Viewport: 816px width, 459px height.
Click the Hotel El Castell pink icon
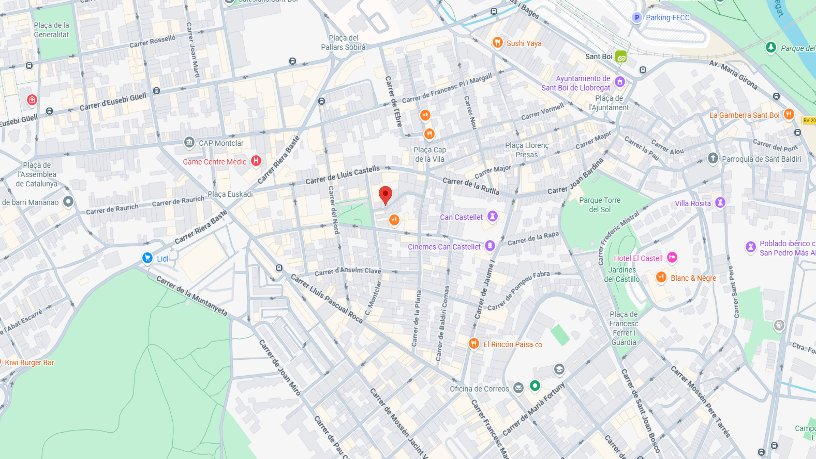[672, 258]
